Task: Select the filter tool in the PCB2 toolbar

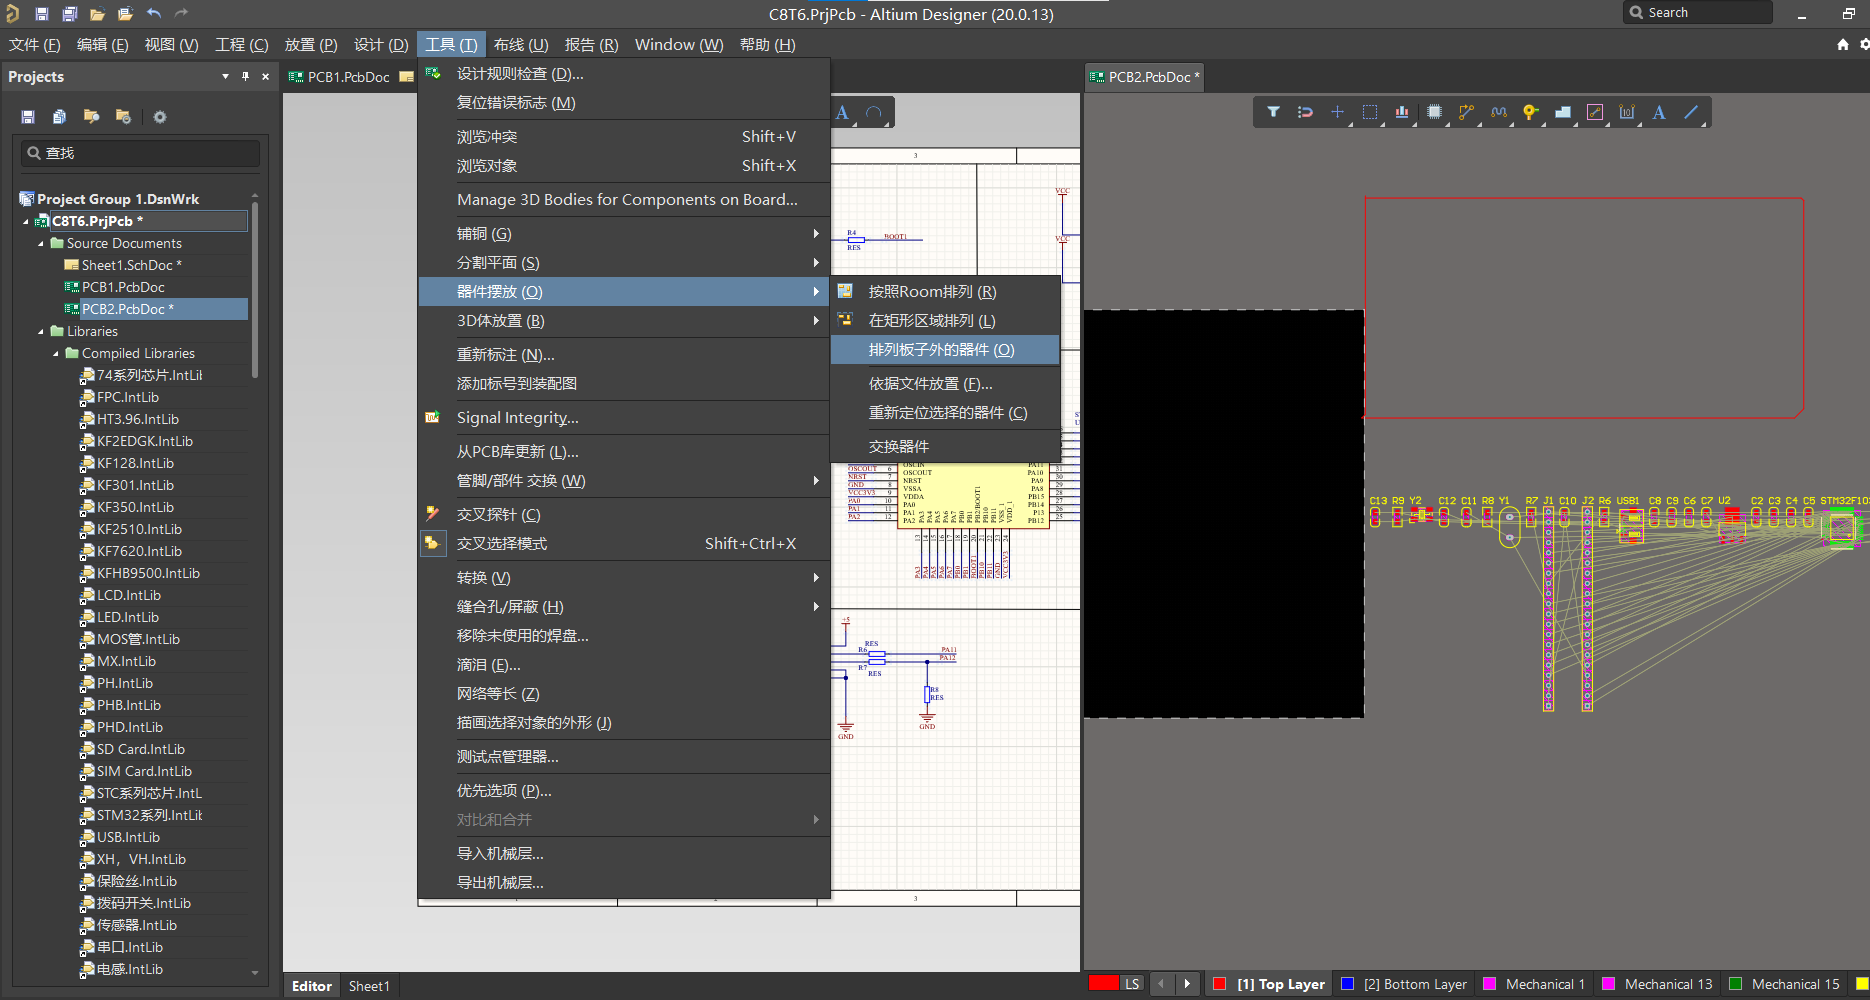Action: coord(1275,112)
